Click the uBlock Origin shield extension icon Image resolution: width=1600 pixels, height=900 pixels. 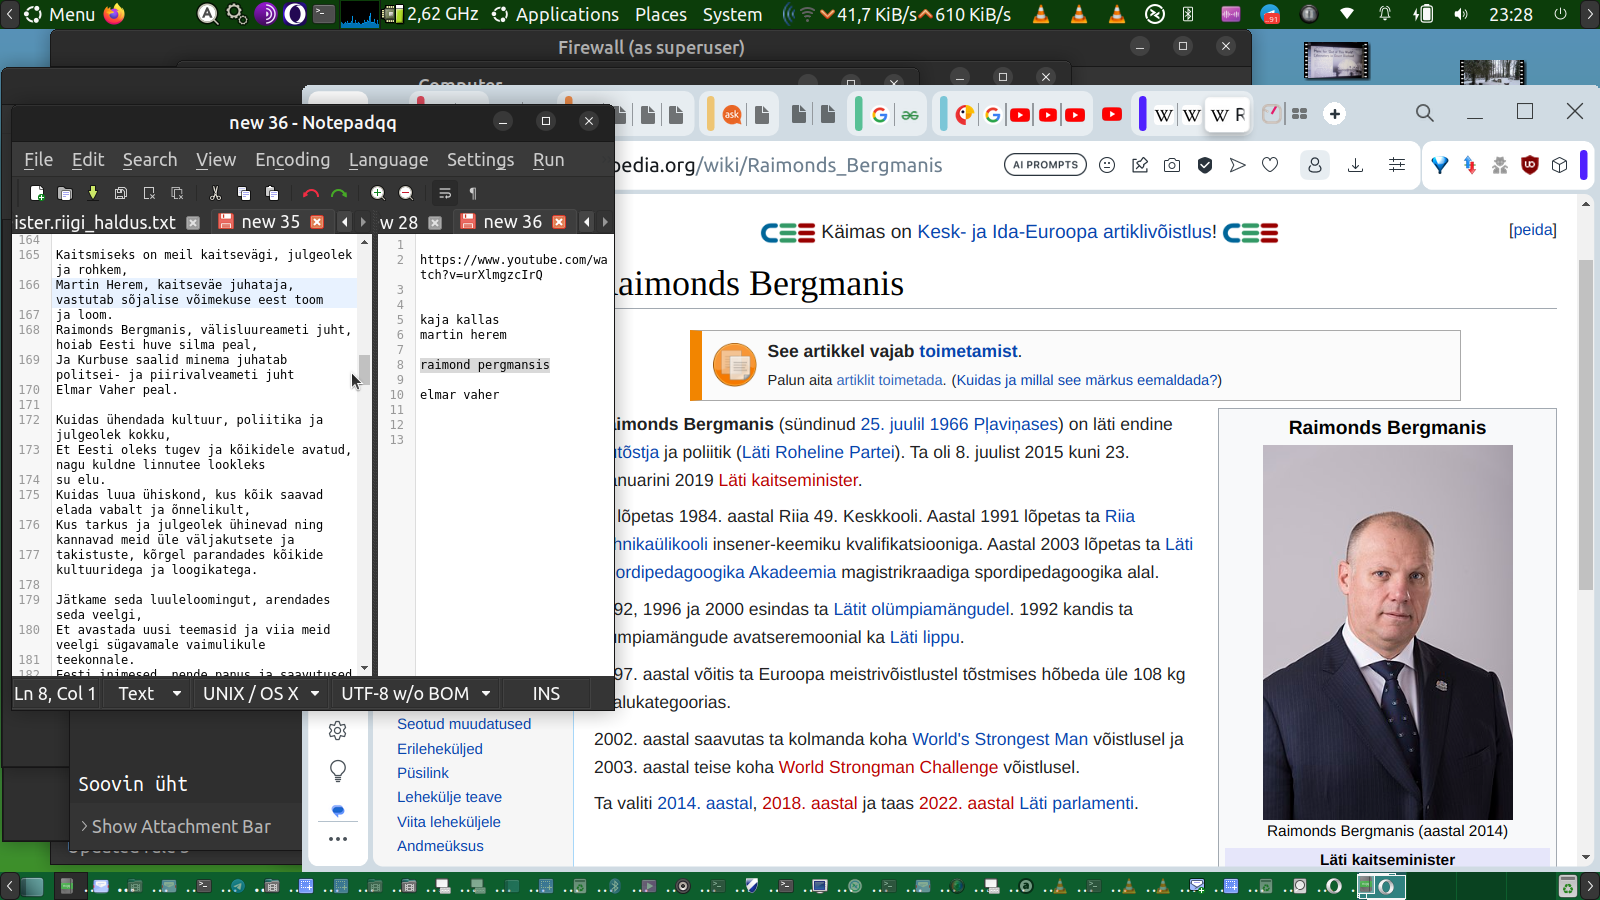pyautogui.click(x=1529, y=165)
